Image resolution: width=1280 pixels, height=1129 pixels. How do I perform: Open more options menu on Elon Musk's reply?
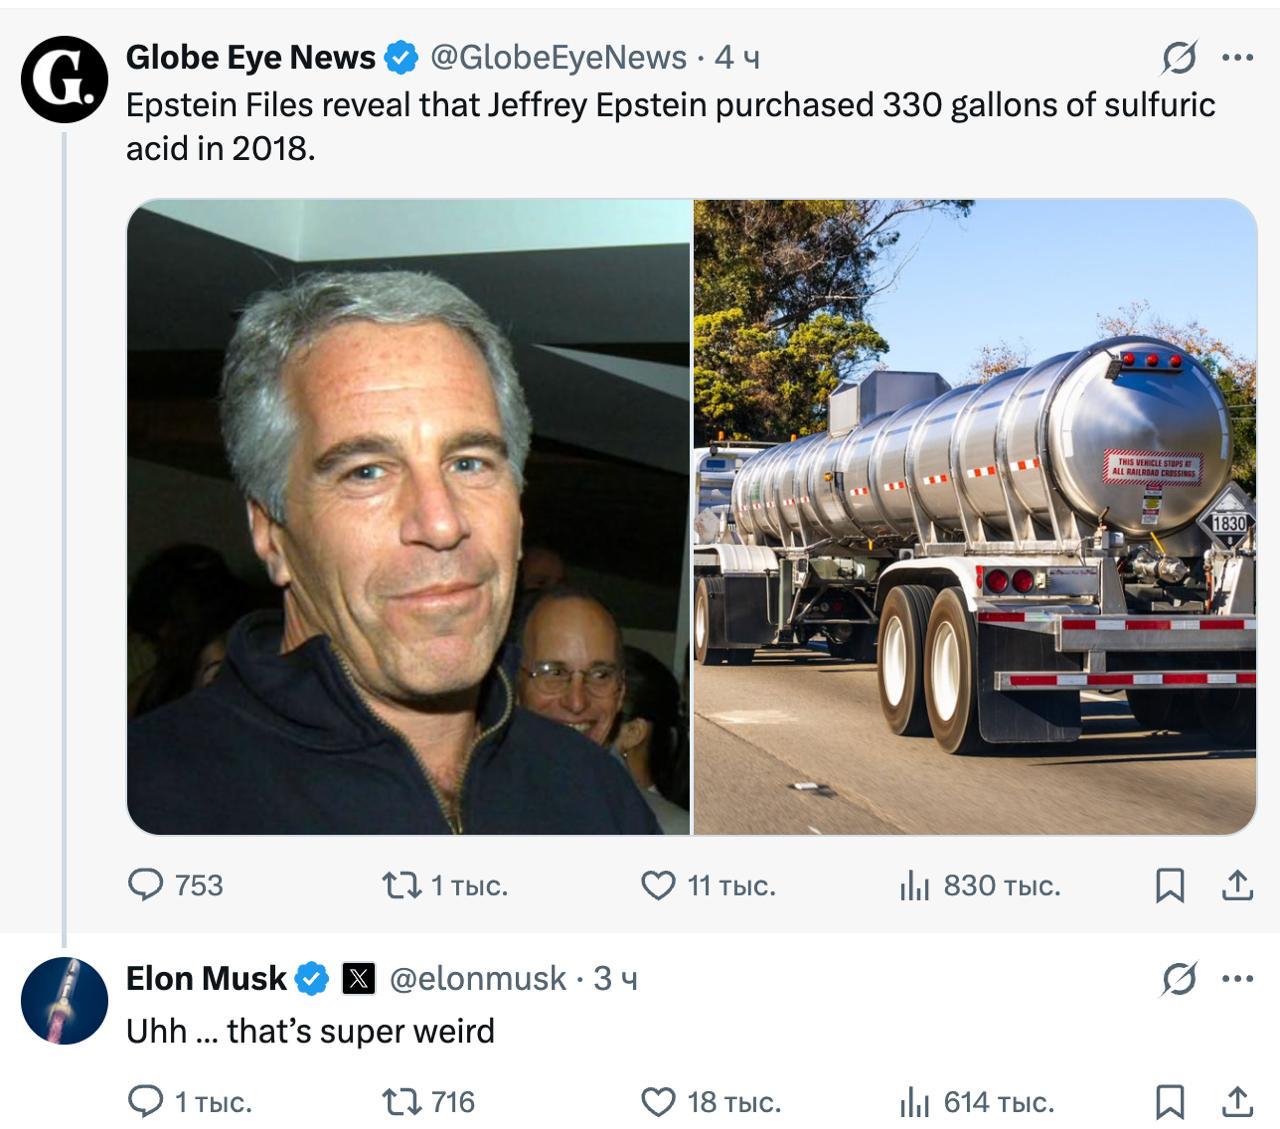click(x=1238, y=979)
